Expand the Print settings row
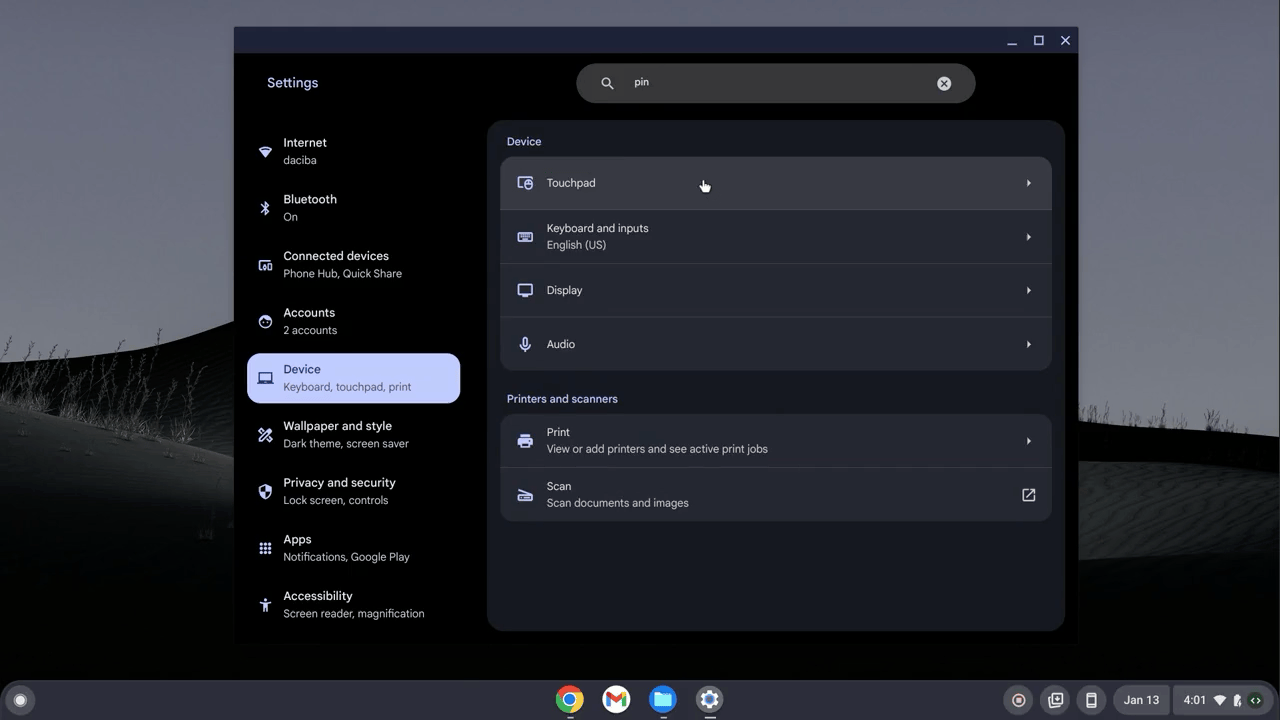 click(x=1028, y=440)
